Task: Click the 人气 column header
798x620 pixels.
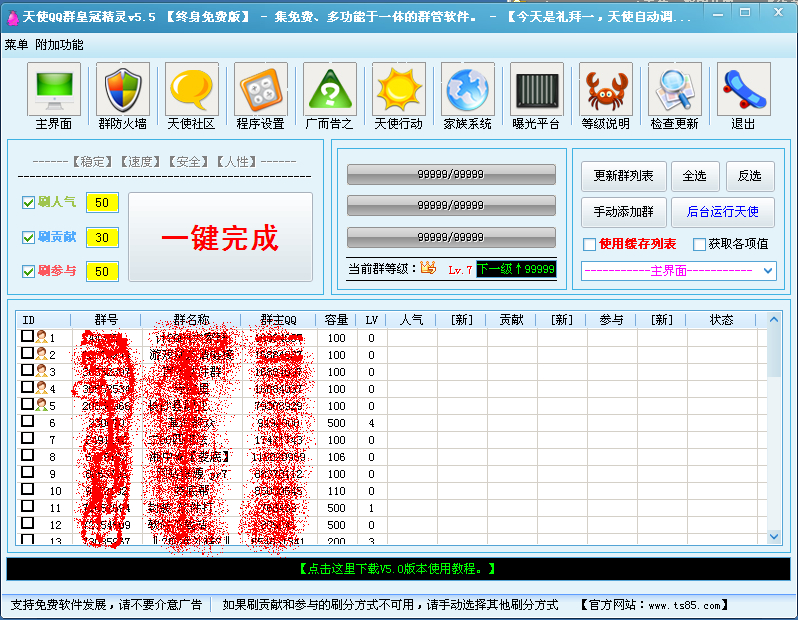Action: point(411,320)
